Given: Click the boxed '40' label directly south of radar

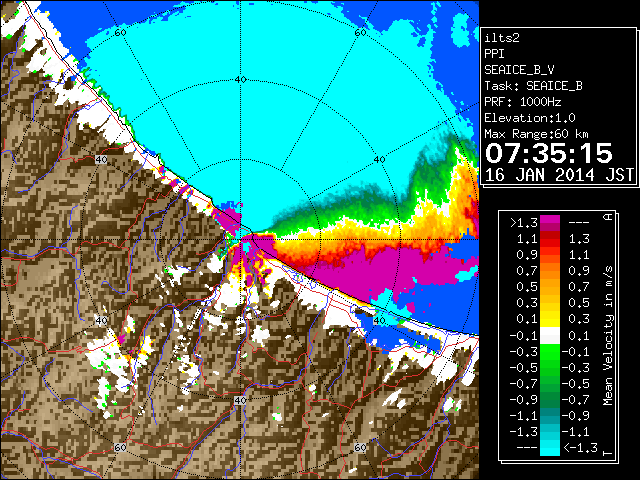Looking at the screenshot, I should pyautogui.click(x=240, y=400).
